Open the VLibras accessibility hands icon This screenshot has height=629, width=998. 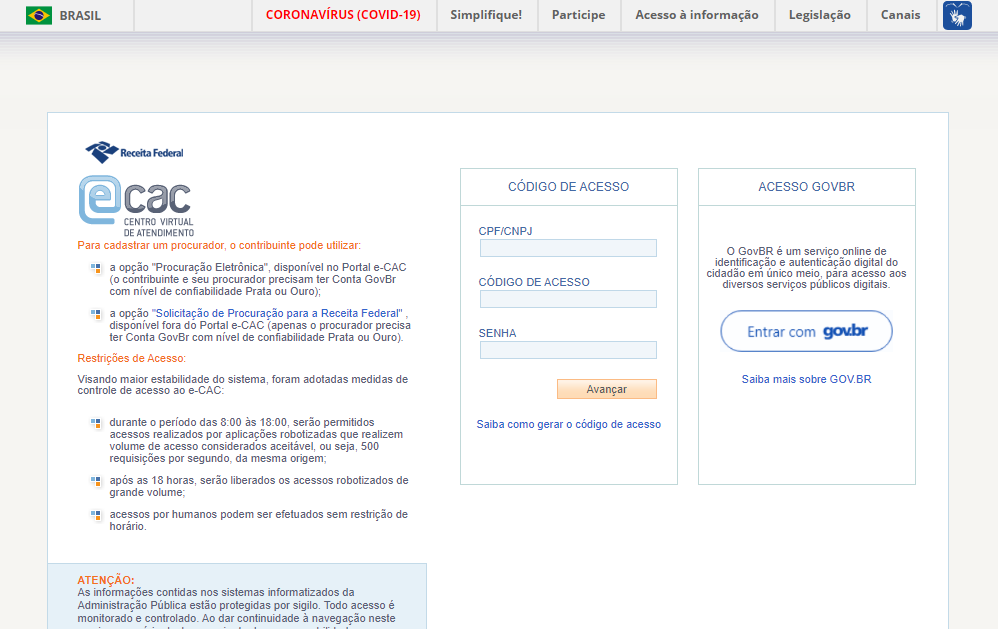pos(957,15)
